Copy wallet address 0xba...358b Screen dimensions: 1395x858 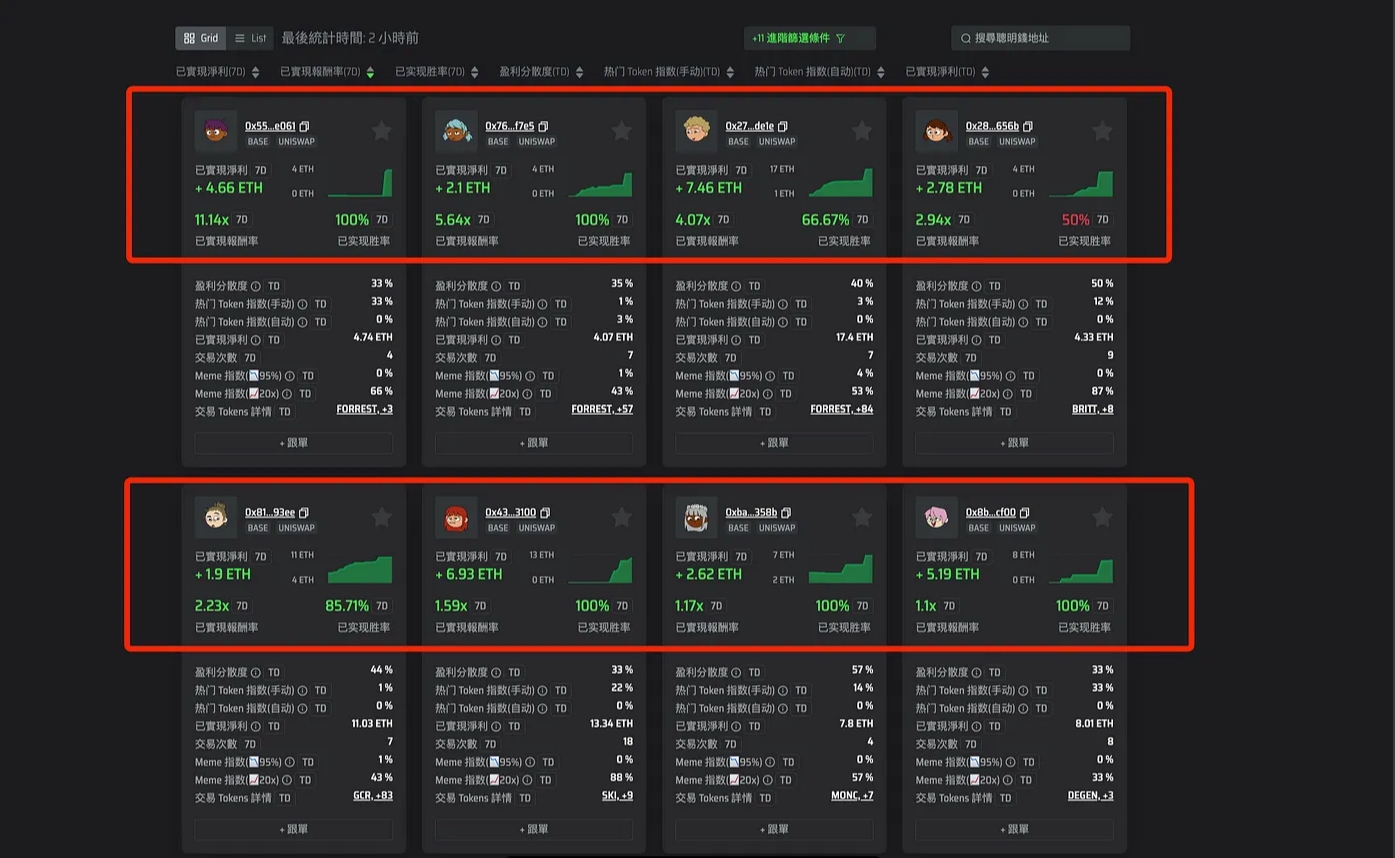pos(786,513)
